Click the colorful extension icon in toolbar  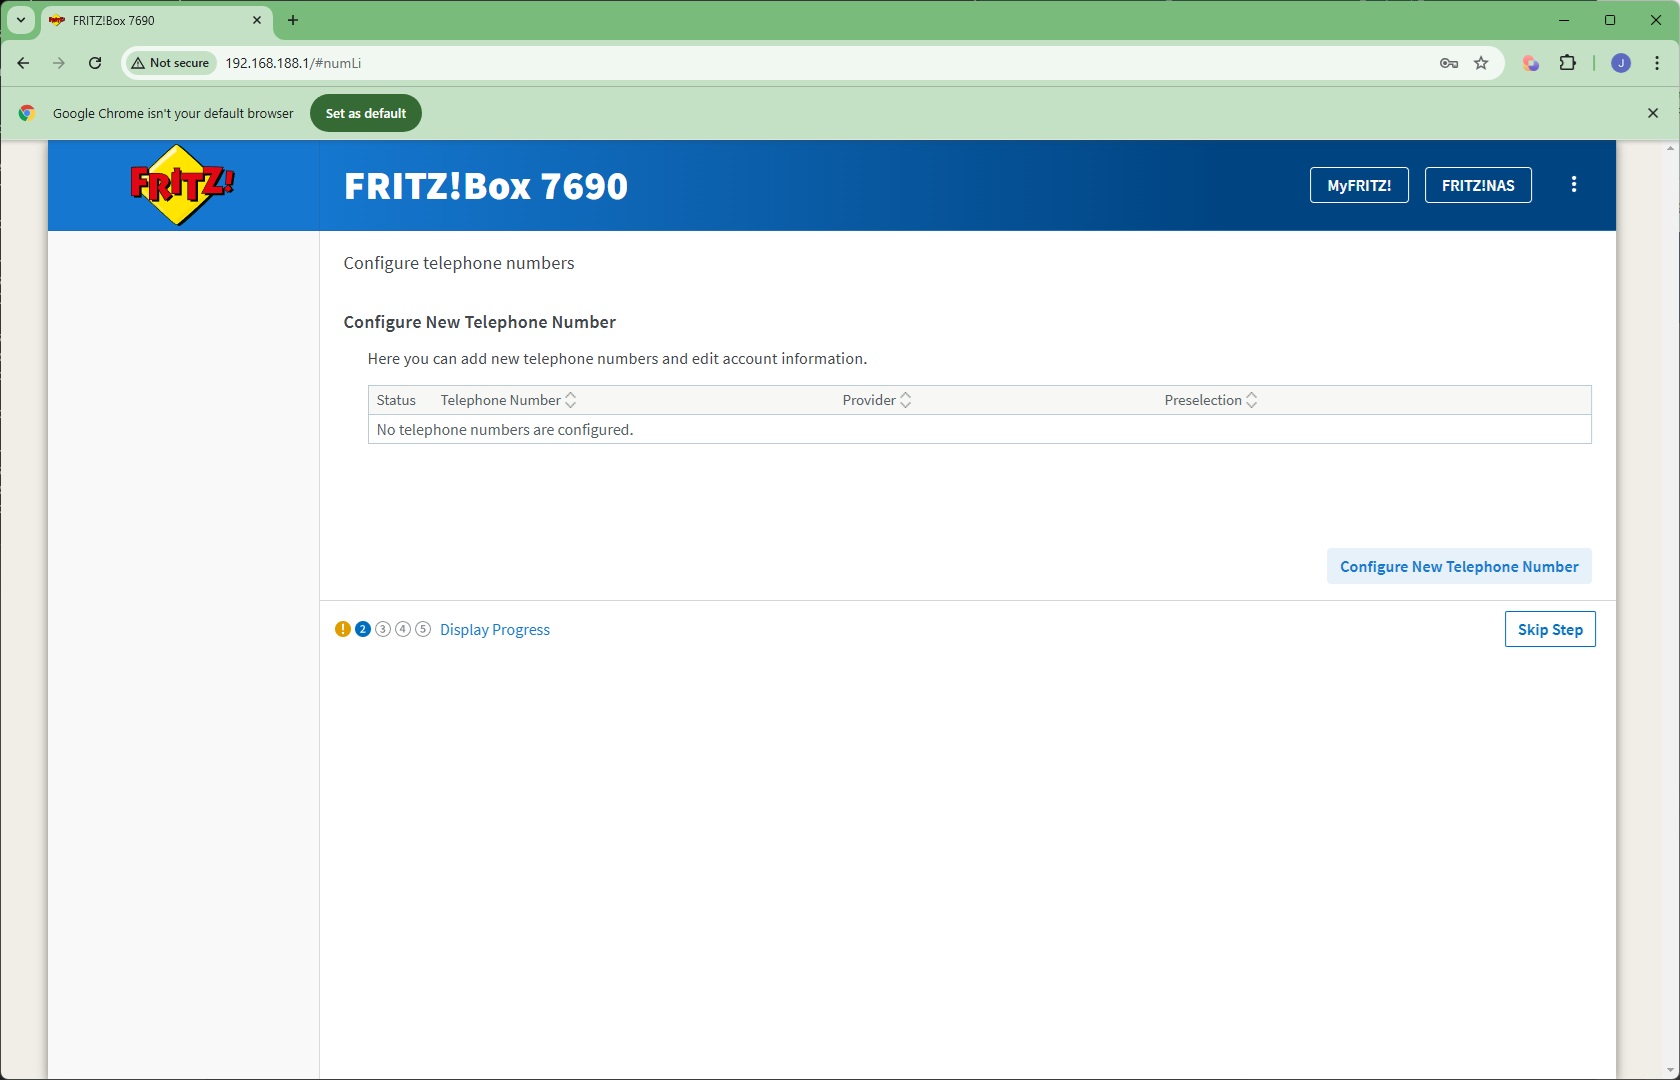1531,63
